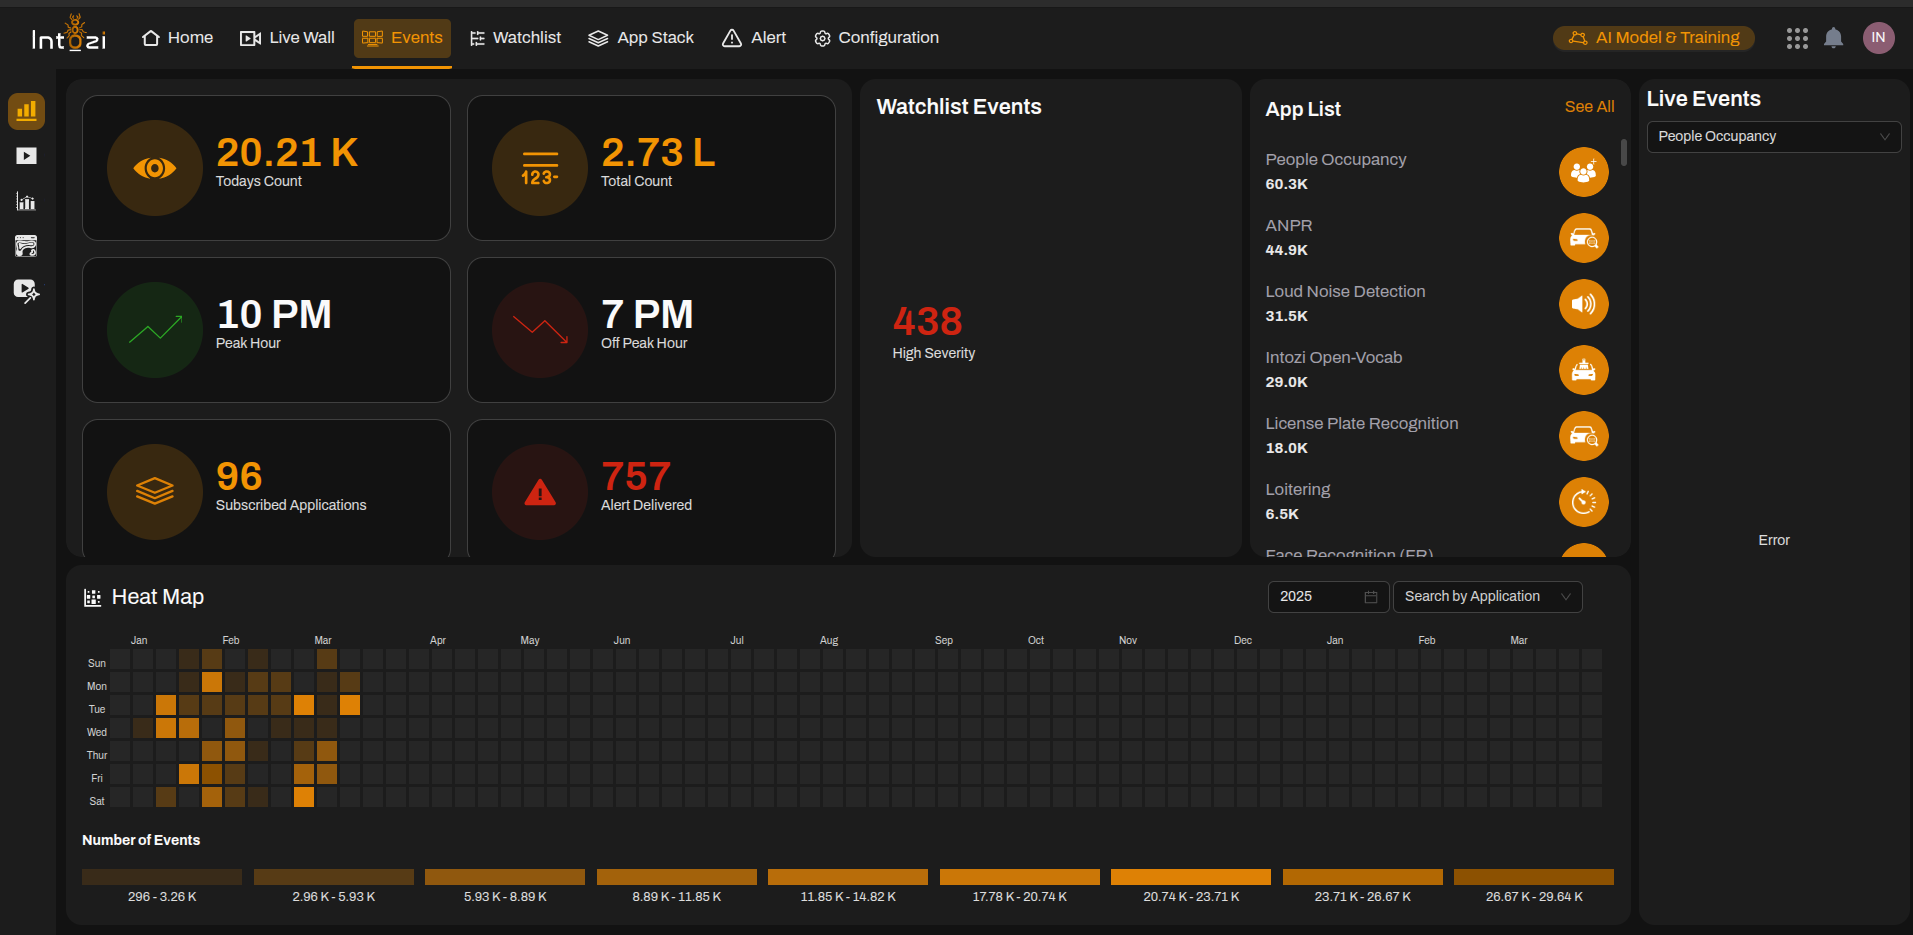The width and height of the screenshot is (1913, 935).
Task: Click the See All link
Action: click(x=1589, y=107)
